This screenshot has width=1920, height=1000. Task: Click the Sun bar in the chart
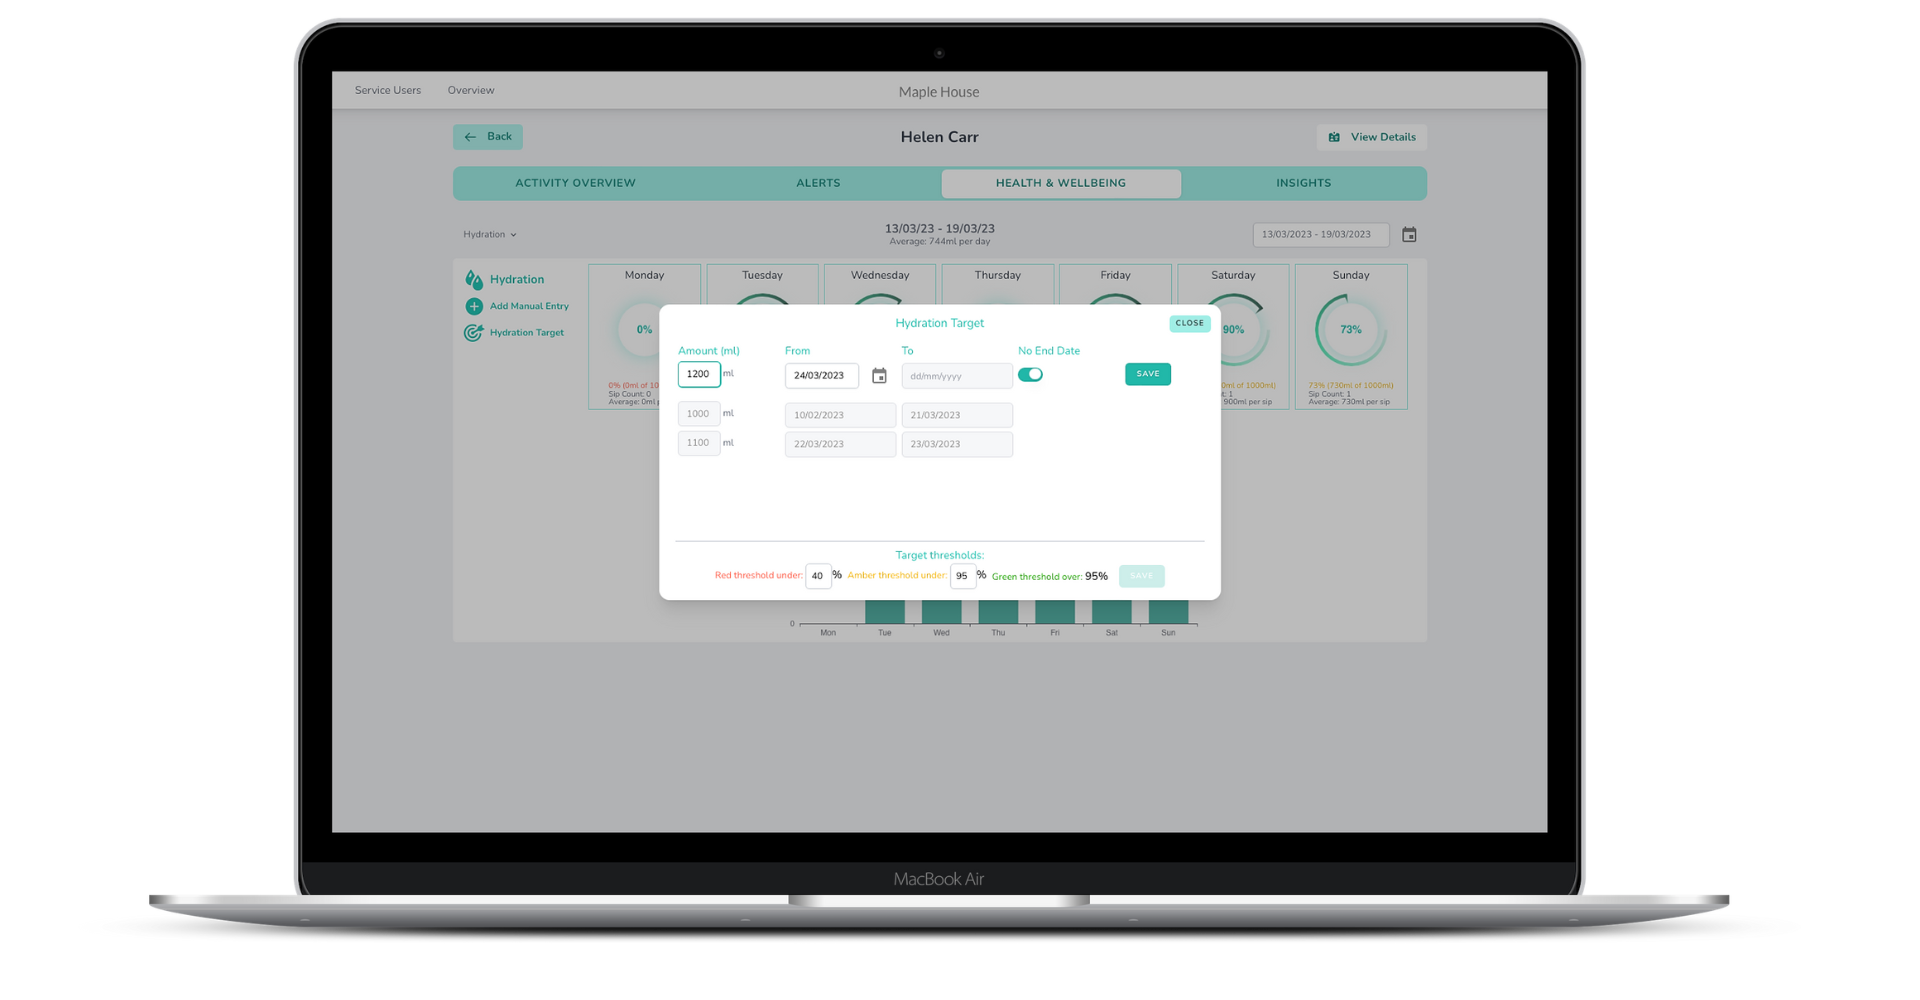point(1168,611)
